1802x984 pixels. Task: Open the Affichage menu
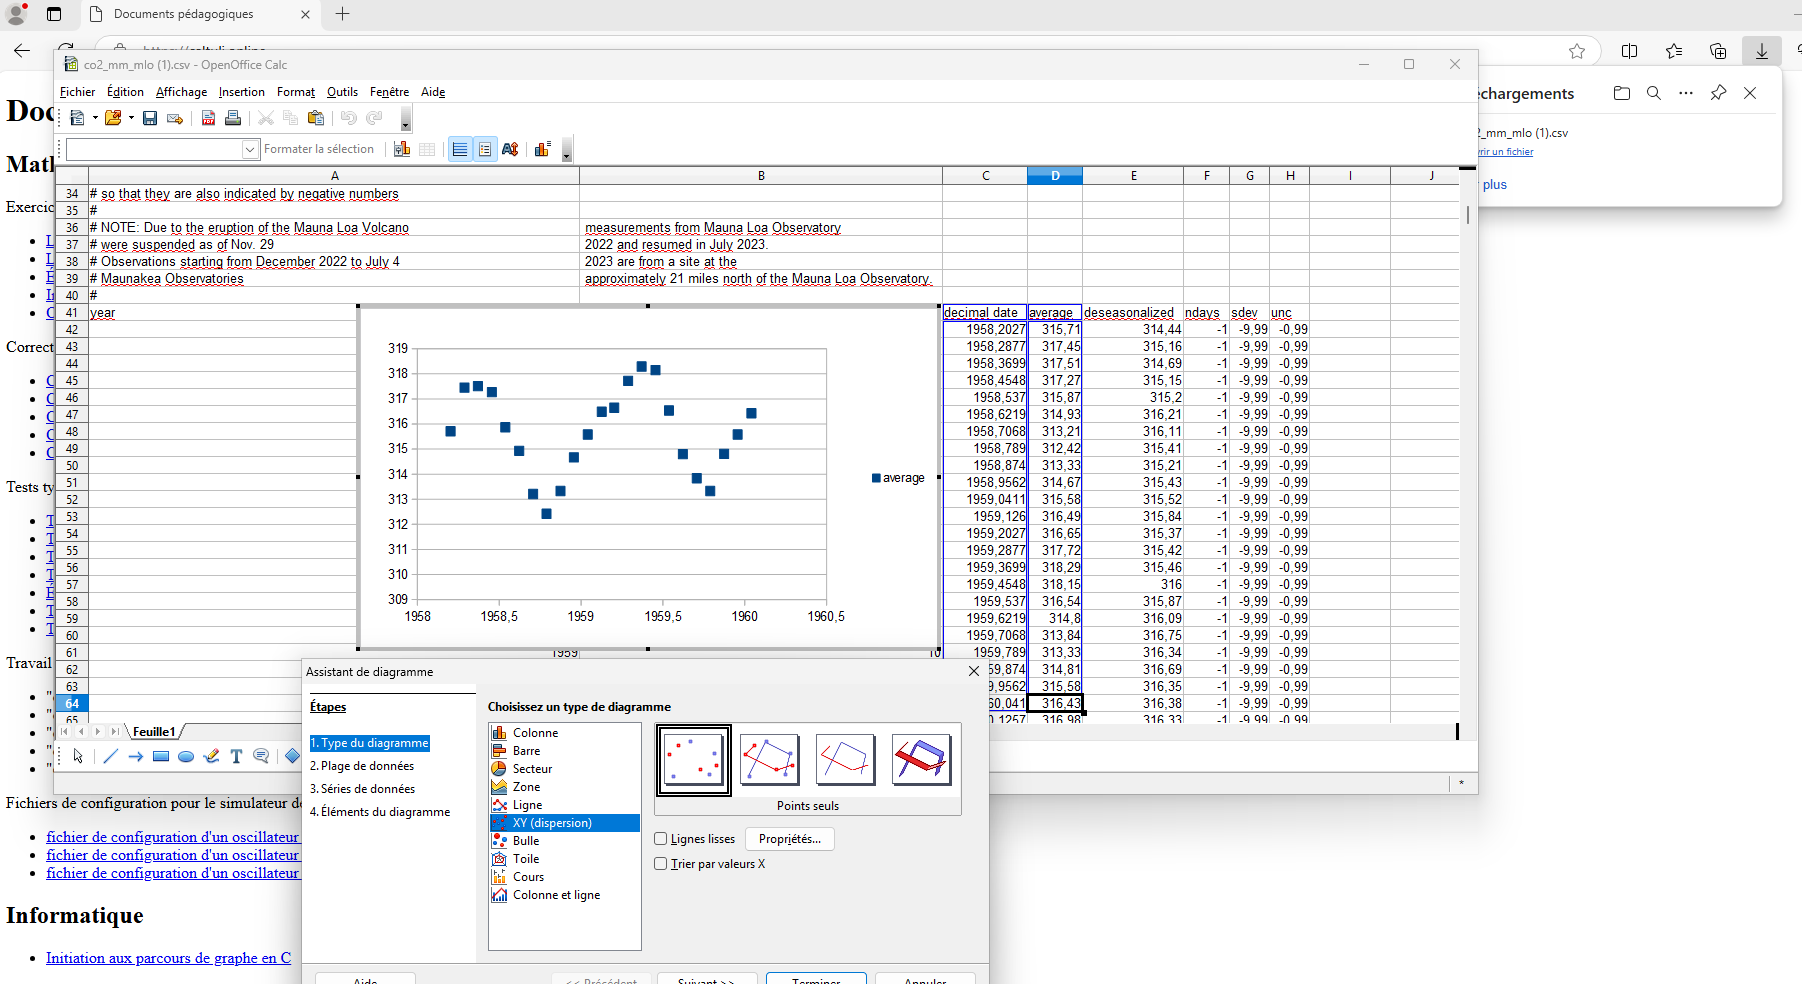(181, 92)
